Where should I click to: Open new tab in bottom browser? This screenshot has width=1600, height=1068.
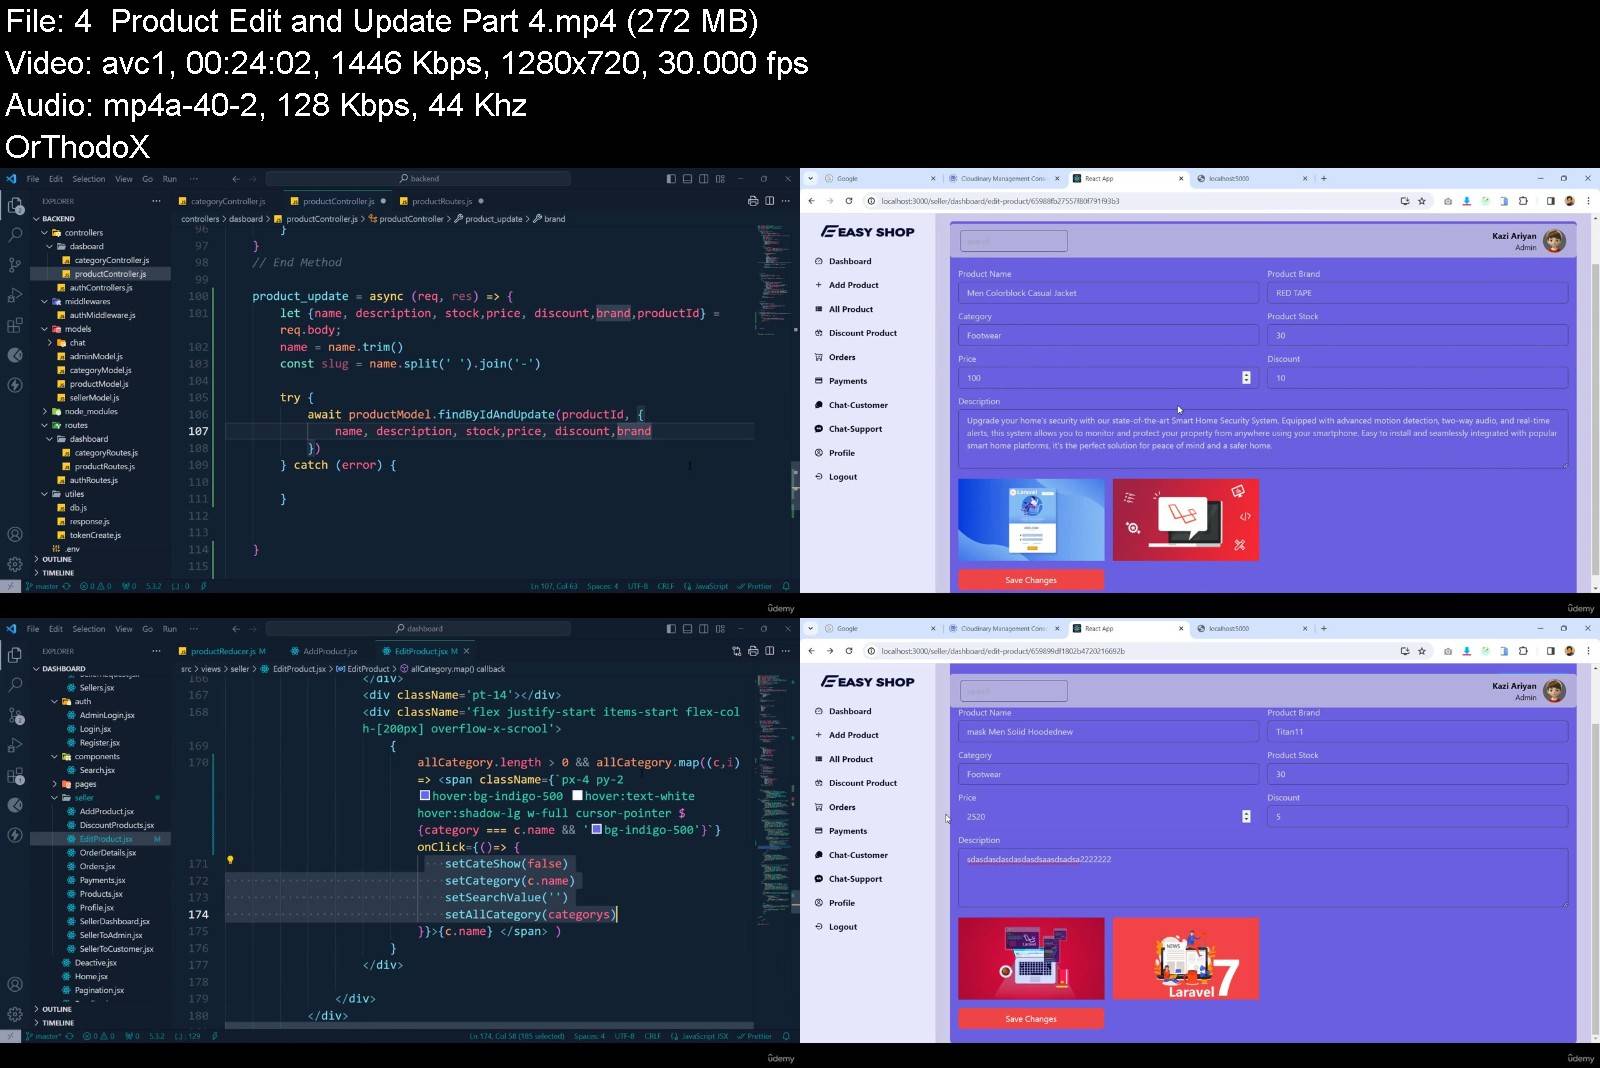pyautogui.click(x=1323, y=628)
